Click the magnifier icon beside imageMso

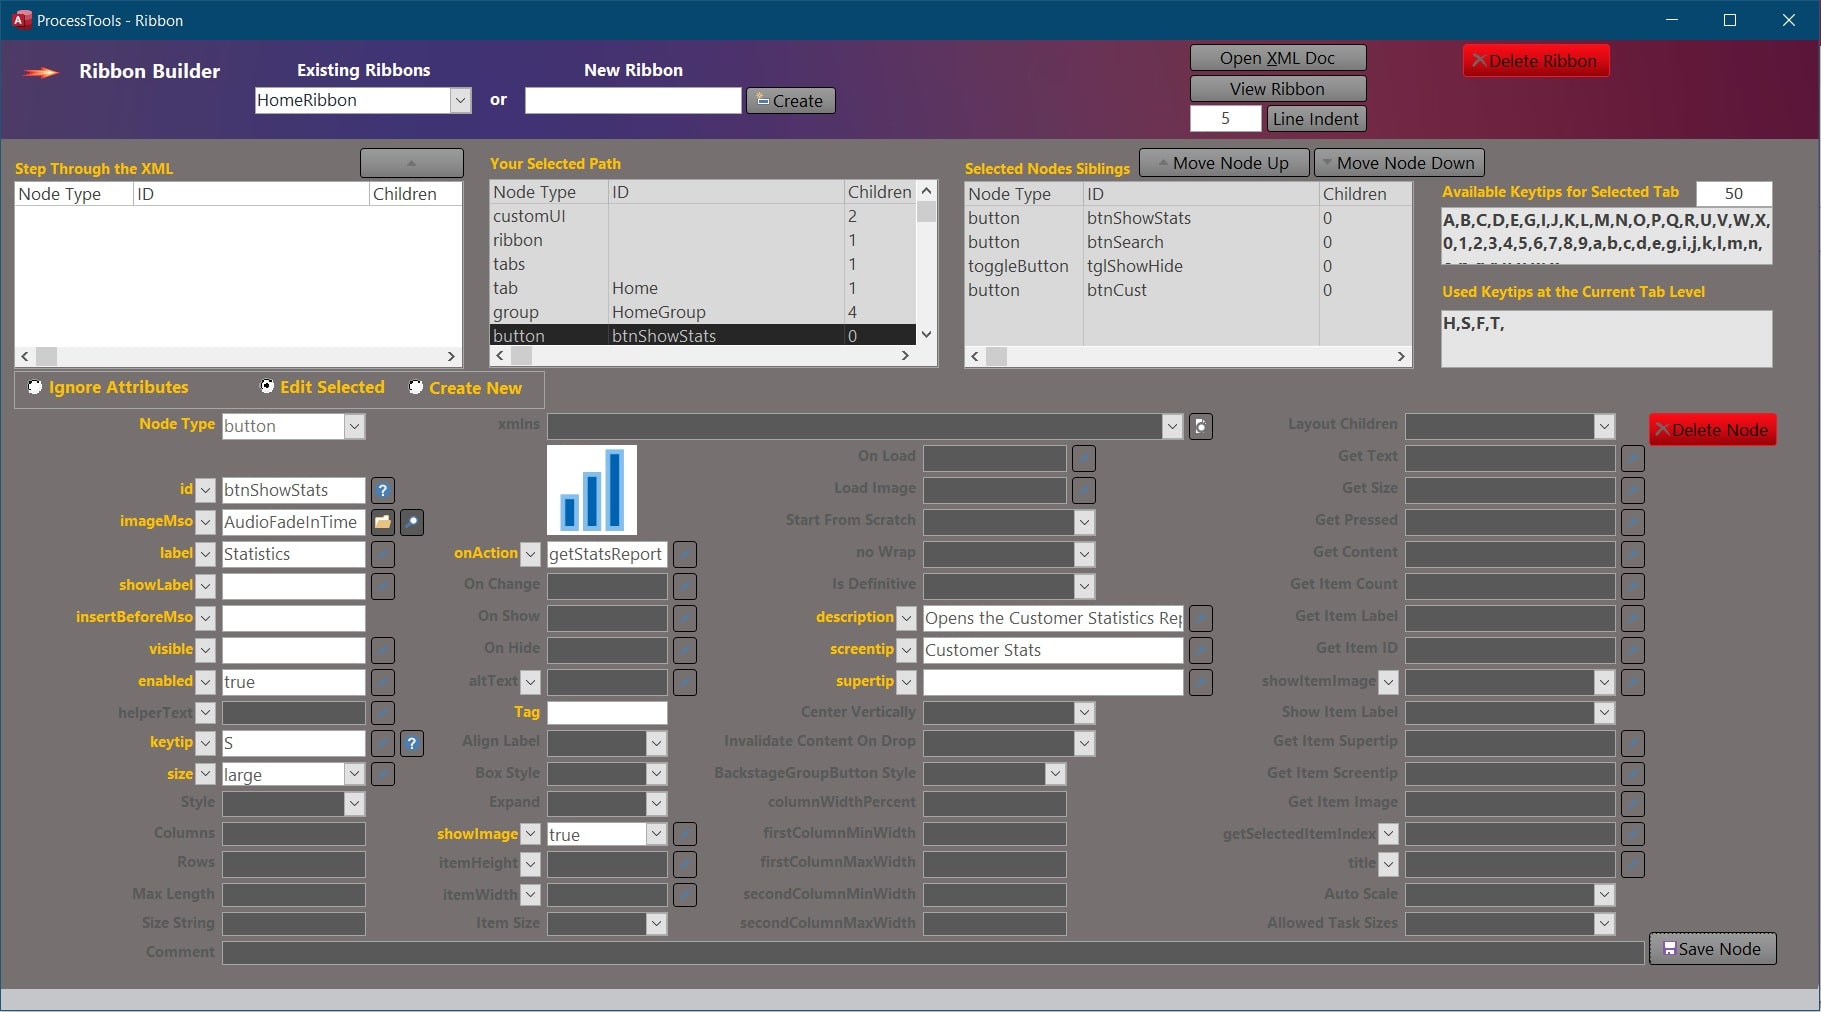tap(411, 522)
